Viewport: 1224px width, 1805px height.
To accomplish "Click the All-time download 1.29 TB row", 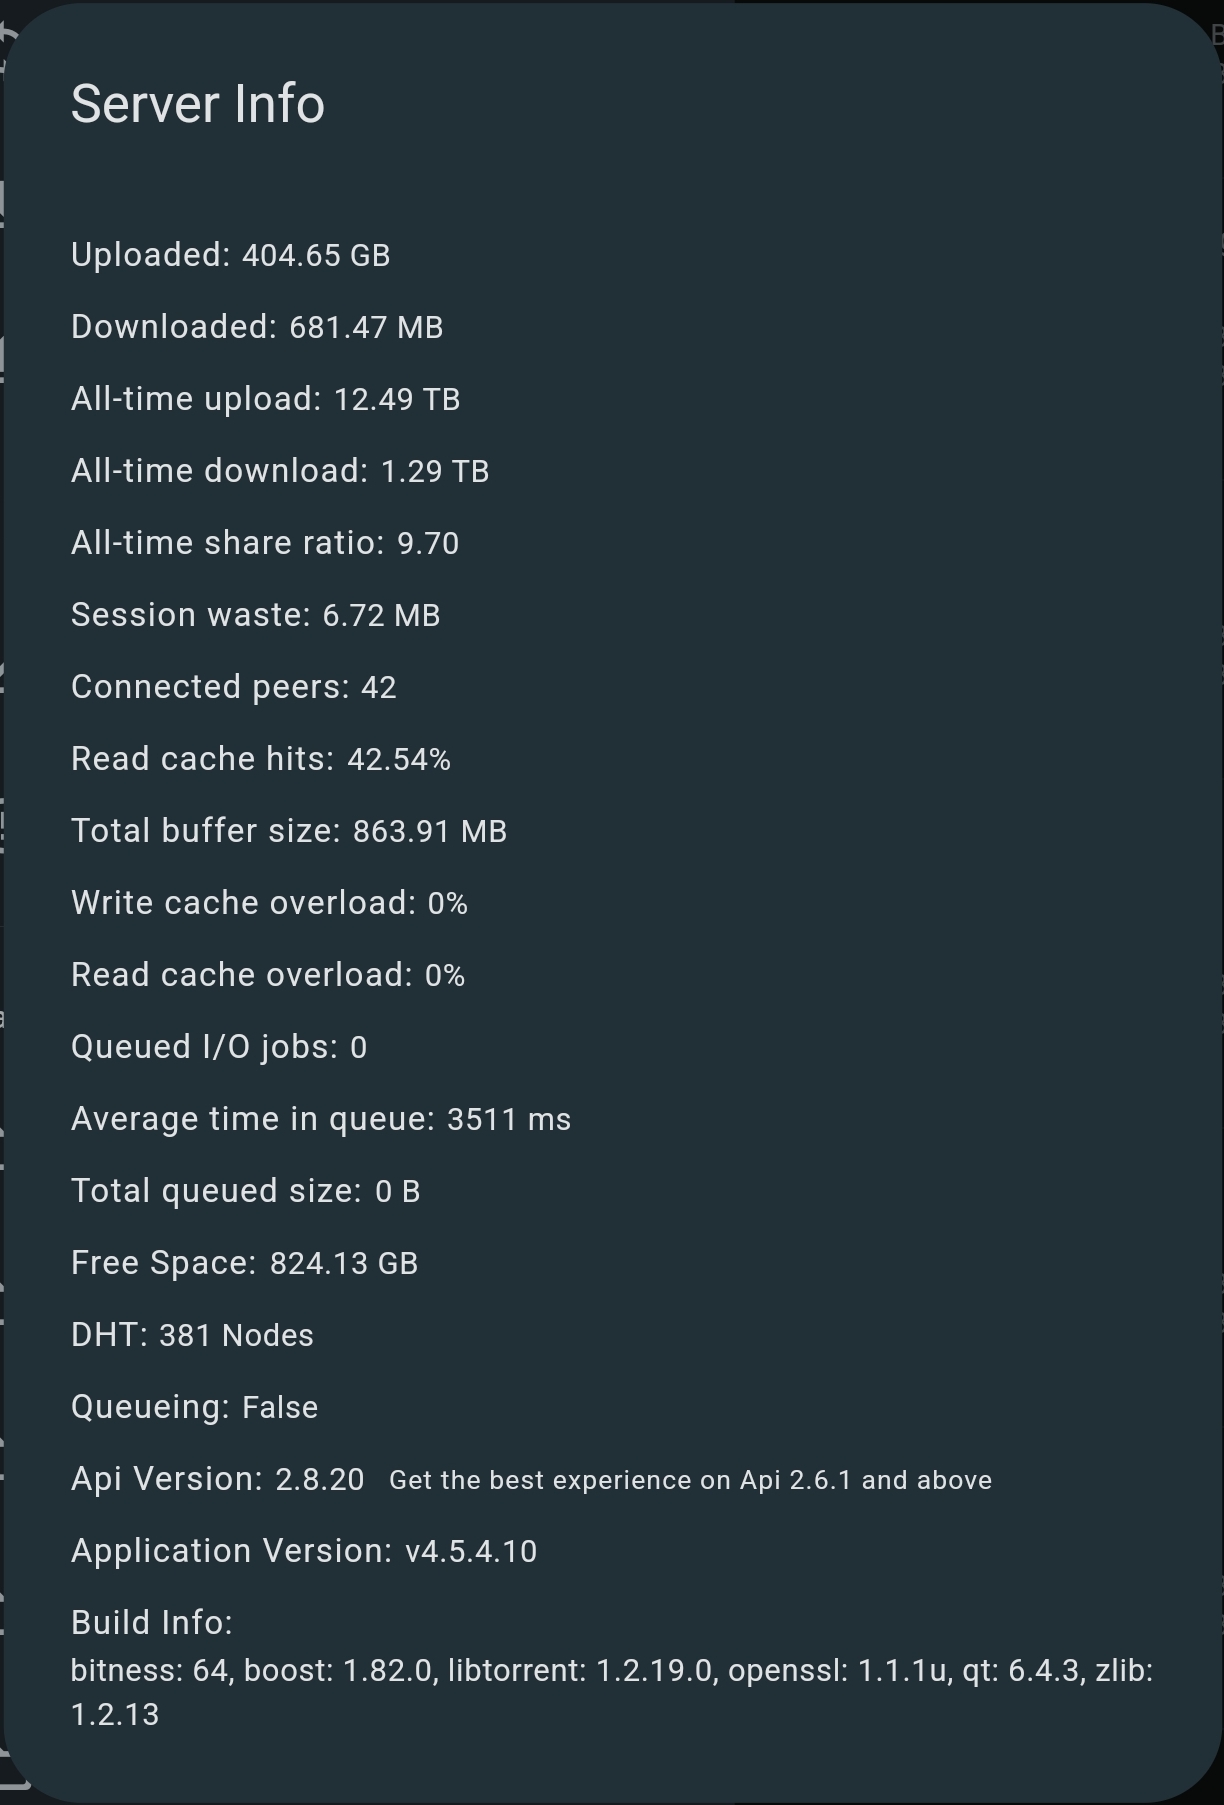I will pyautogui.click(x=280, y=471).
